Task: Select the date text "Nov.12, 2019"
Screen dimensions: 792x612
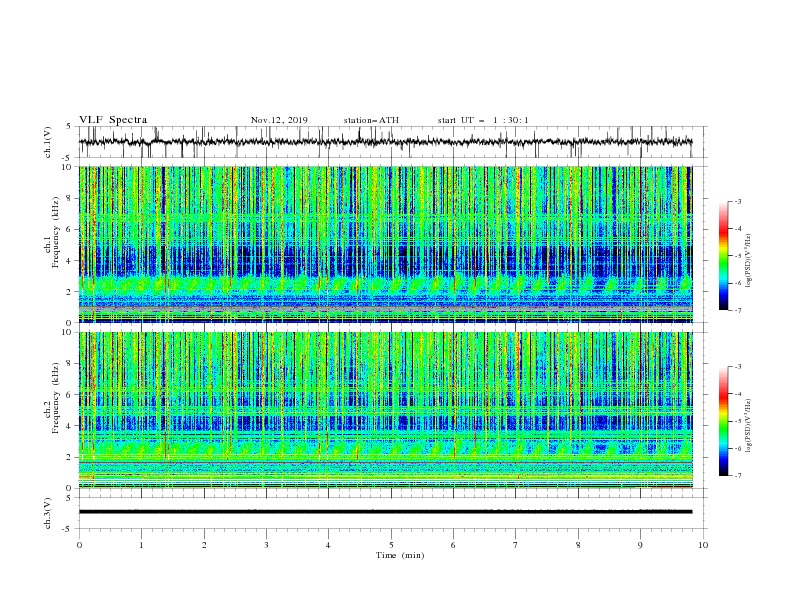Action: coord(279,120)
